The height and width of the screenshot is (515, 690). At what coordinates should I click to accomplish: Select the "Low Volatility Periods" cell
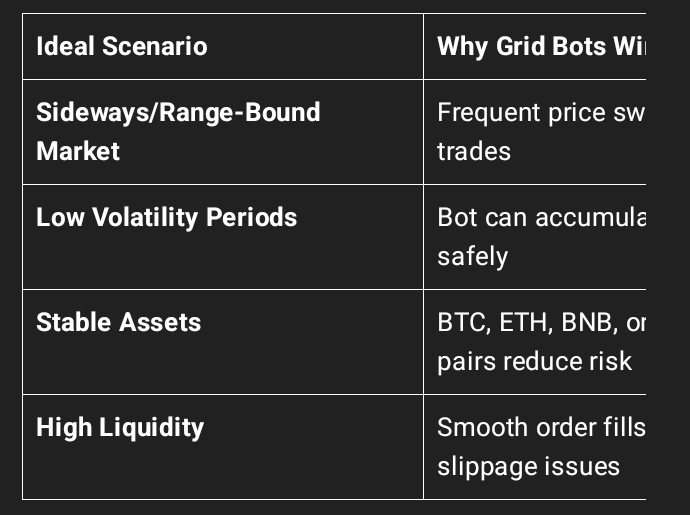click(166, 217)
